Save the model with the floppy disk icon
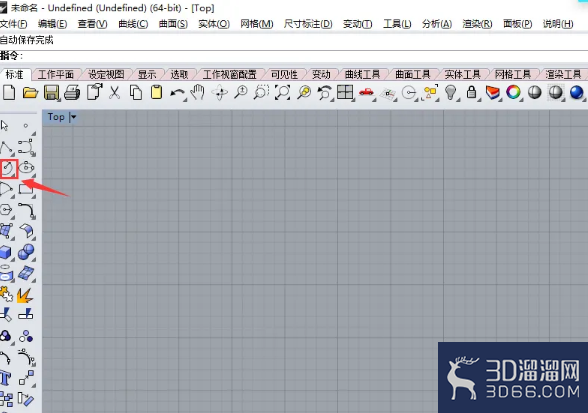This screenshot has height=413, width=588. tap(51, 92)
